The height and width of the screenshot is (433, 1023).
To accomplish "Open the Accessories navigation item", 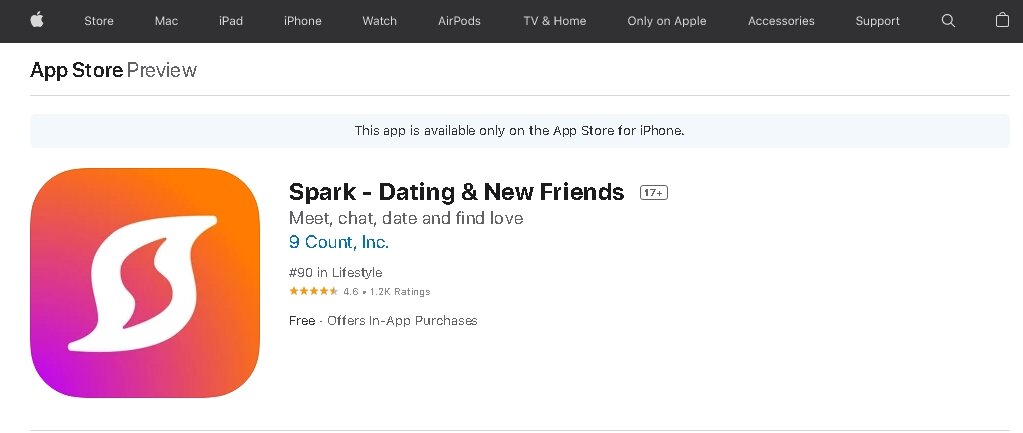I will click(781, 21).
